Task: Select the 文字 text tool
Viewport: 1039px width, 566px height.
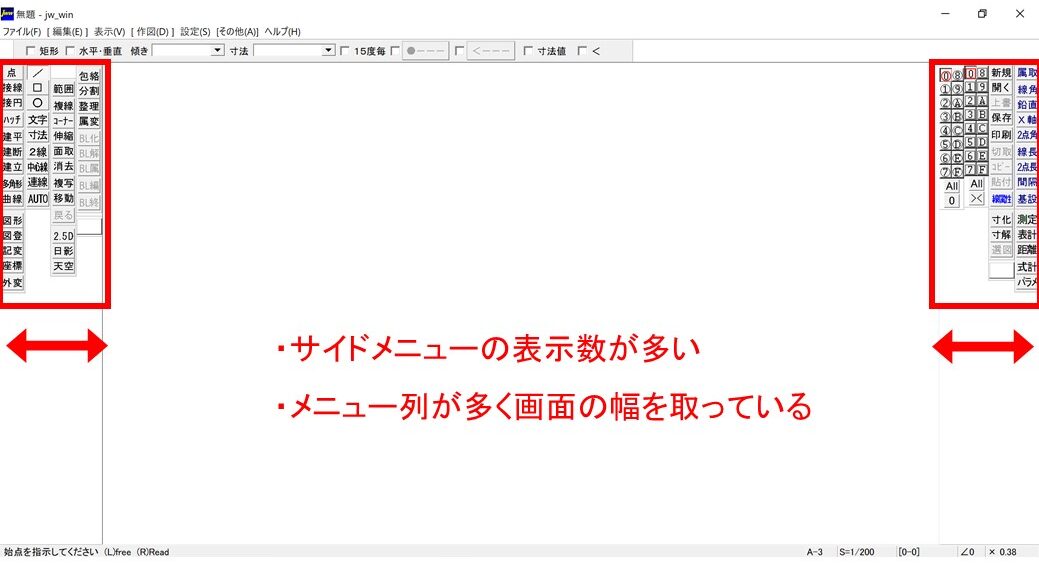Action: pyautogui.click(x=38, y=120)
